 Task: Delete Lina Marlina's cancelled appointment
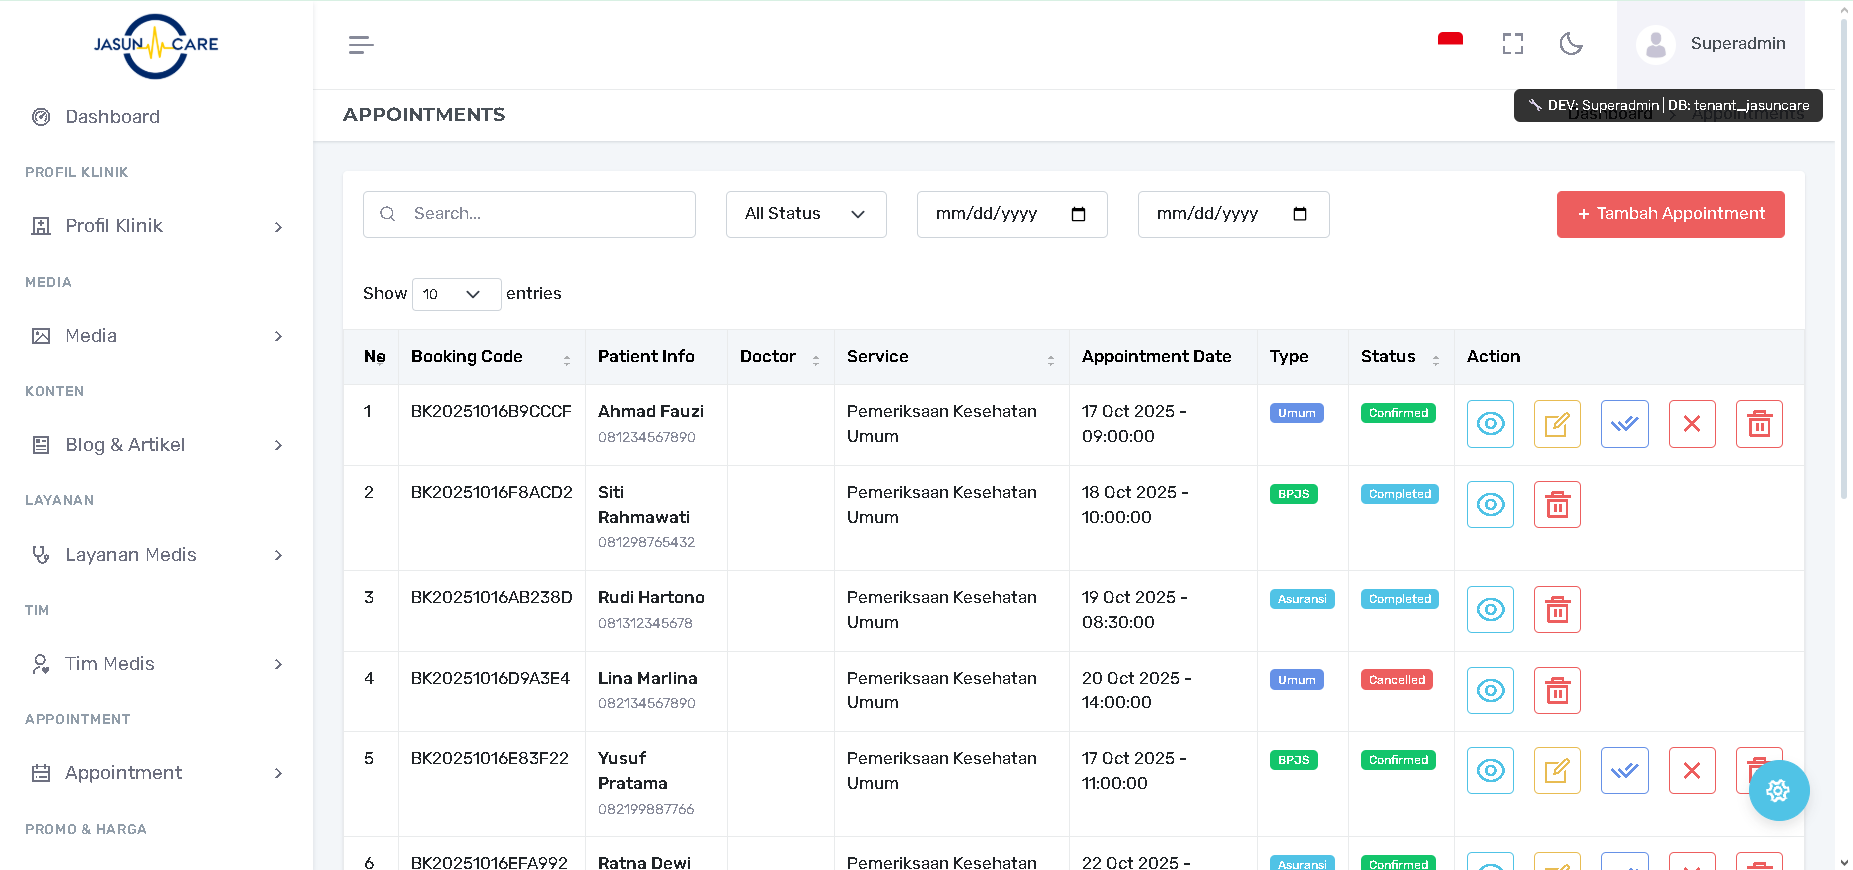pos(1557,691)
